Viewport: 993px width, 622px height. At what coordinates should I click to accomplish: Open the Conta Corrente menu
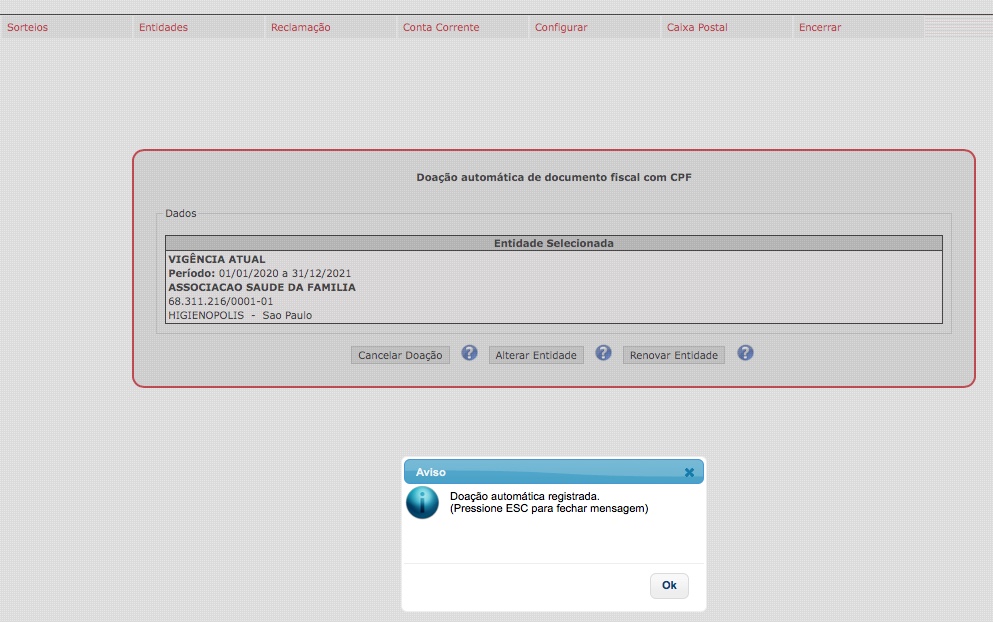(441, 27)
